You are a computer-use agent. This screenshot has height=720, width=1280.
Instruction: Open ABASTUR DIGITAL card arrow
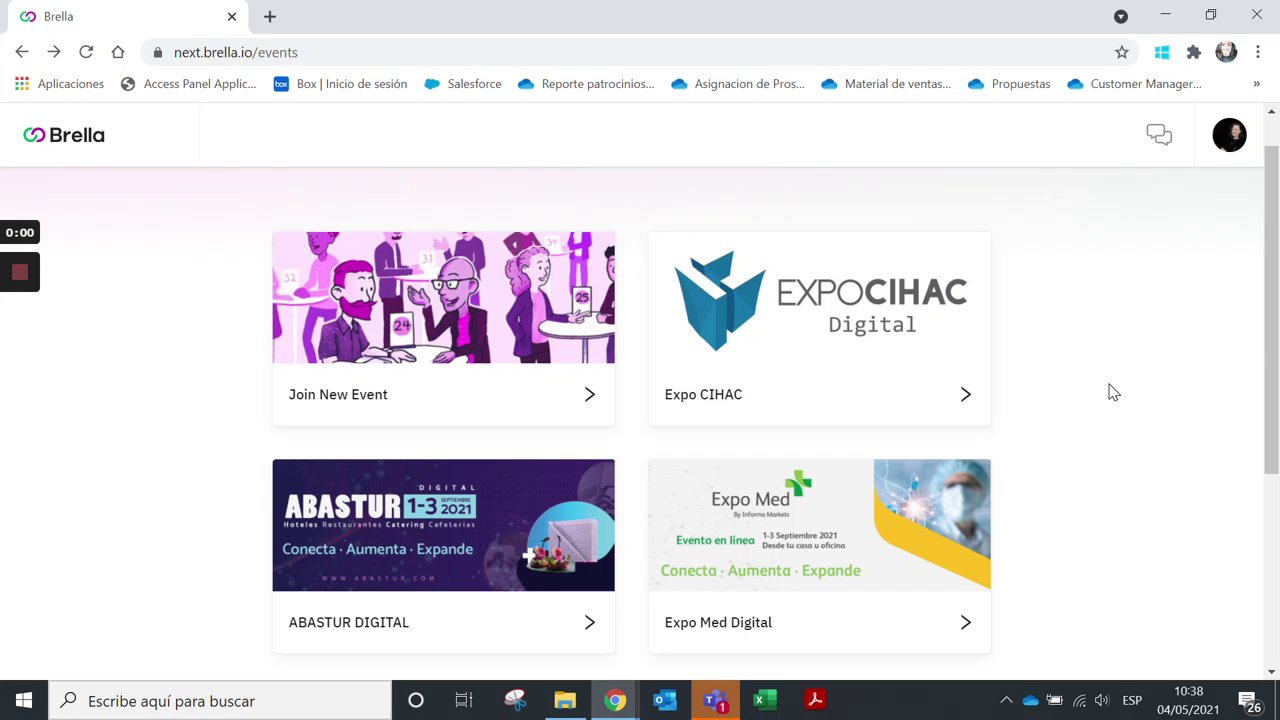click(x=590, y=623)
